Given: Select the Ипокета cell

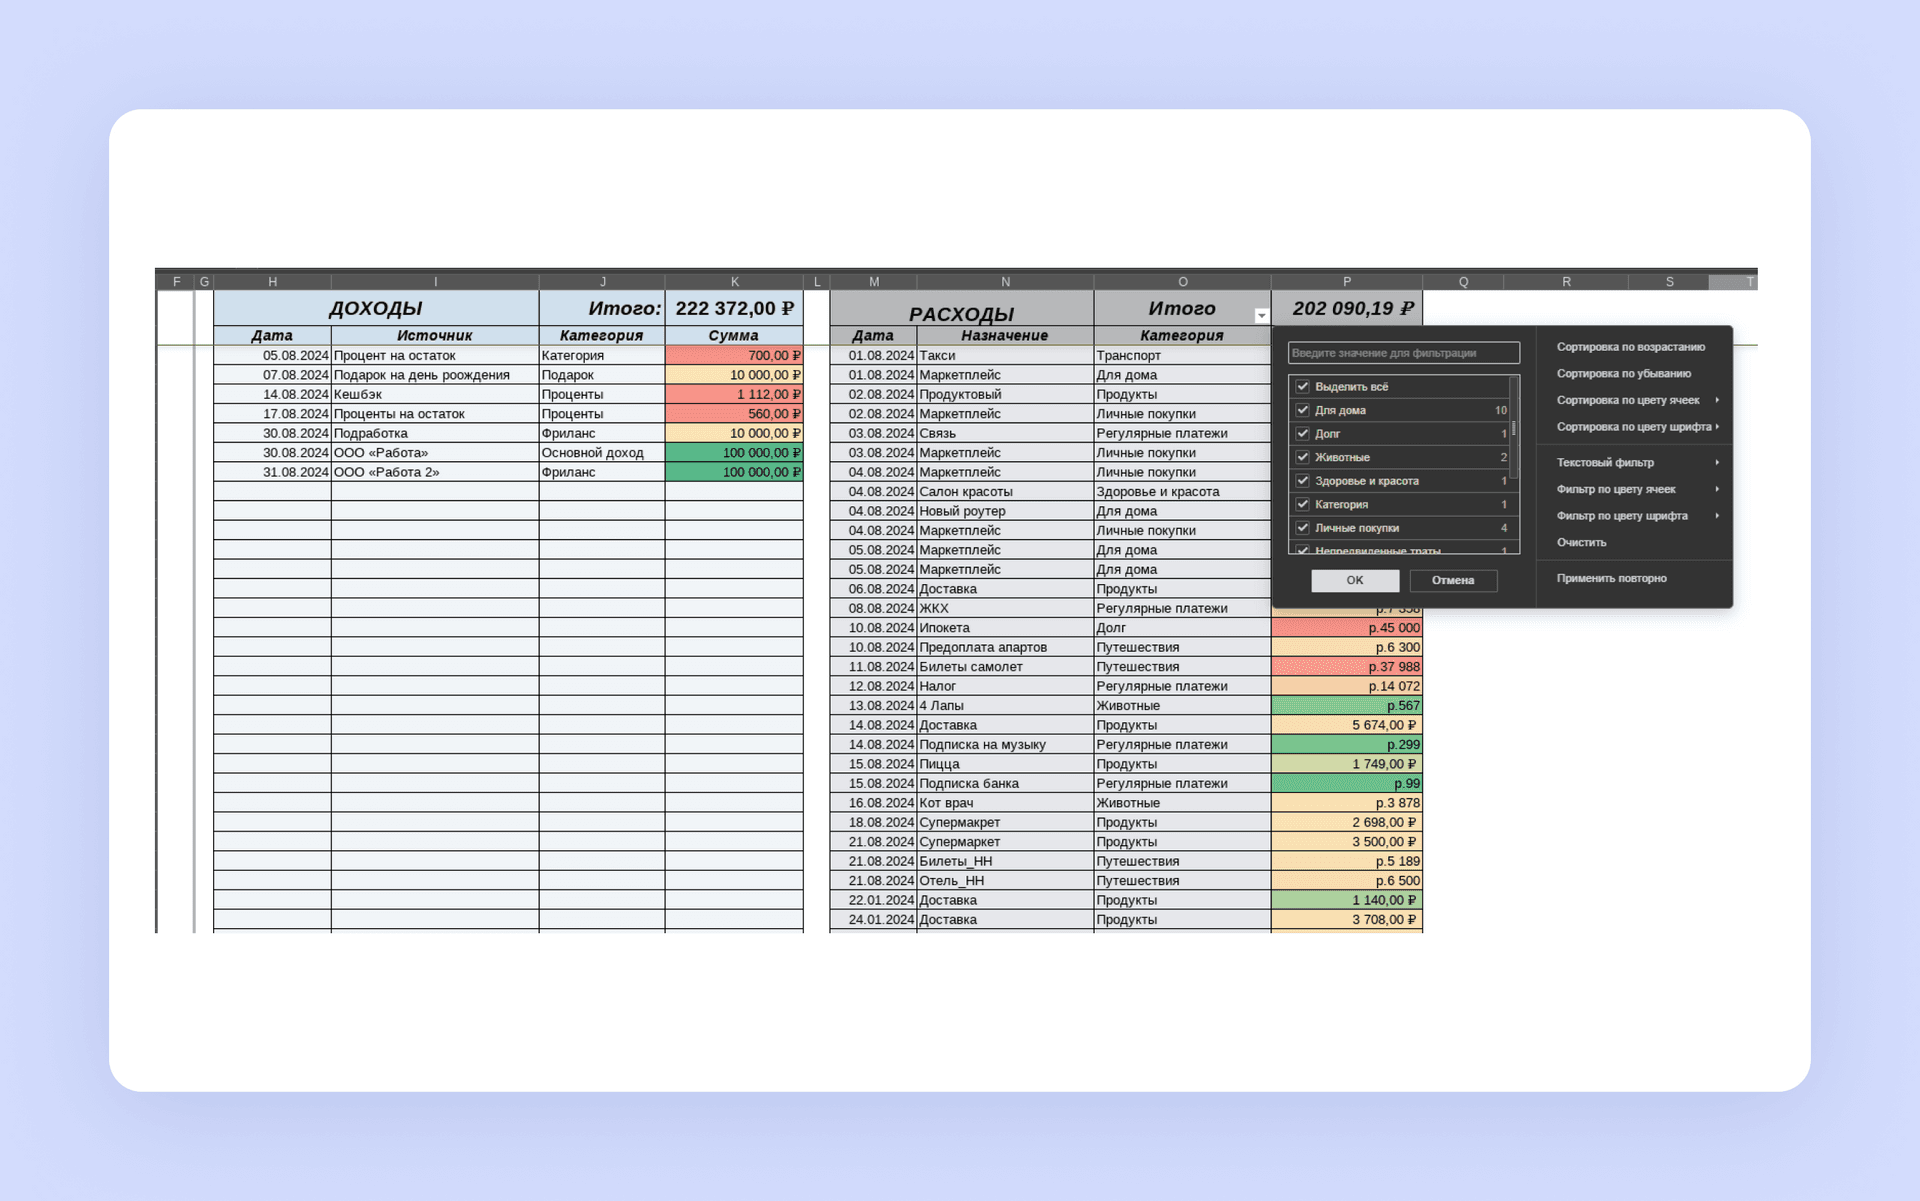Looking at the screenshot, I should (x=1005, y=628).
